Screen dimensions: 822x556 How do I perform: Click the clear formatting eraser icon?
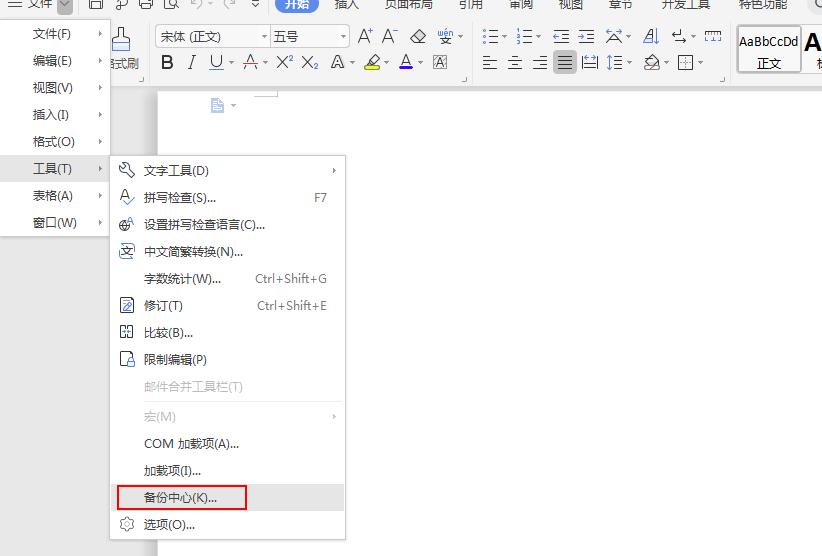418,36
